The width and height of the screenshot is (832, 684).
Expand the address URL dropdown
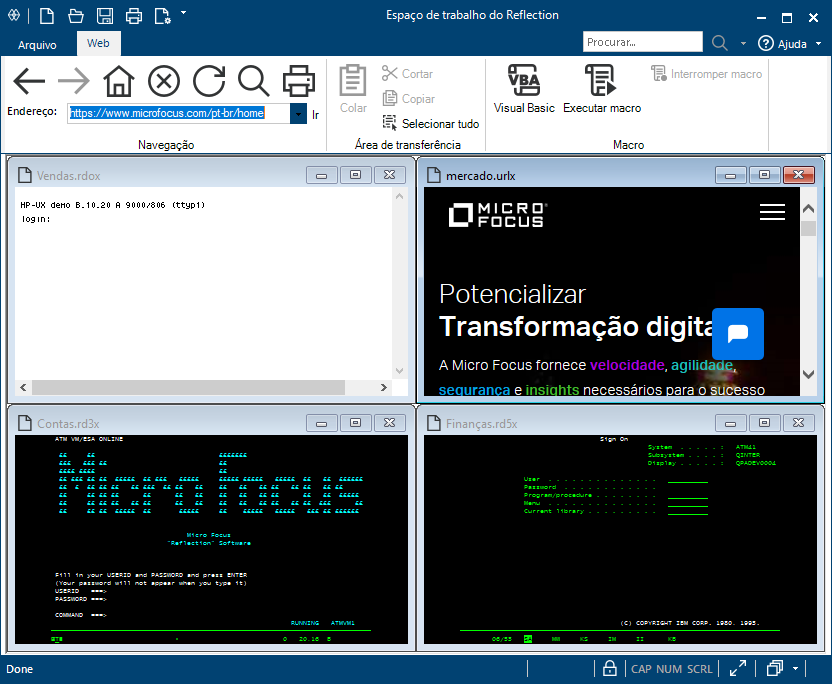(298, 114)
